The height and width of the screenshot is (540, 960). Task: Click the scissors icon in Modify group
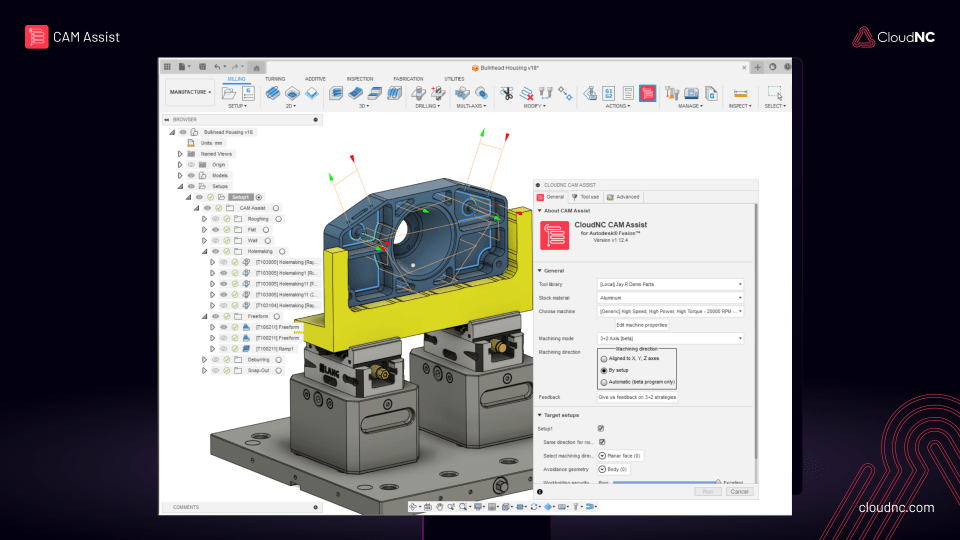(x=507, y=93)
